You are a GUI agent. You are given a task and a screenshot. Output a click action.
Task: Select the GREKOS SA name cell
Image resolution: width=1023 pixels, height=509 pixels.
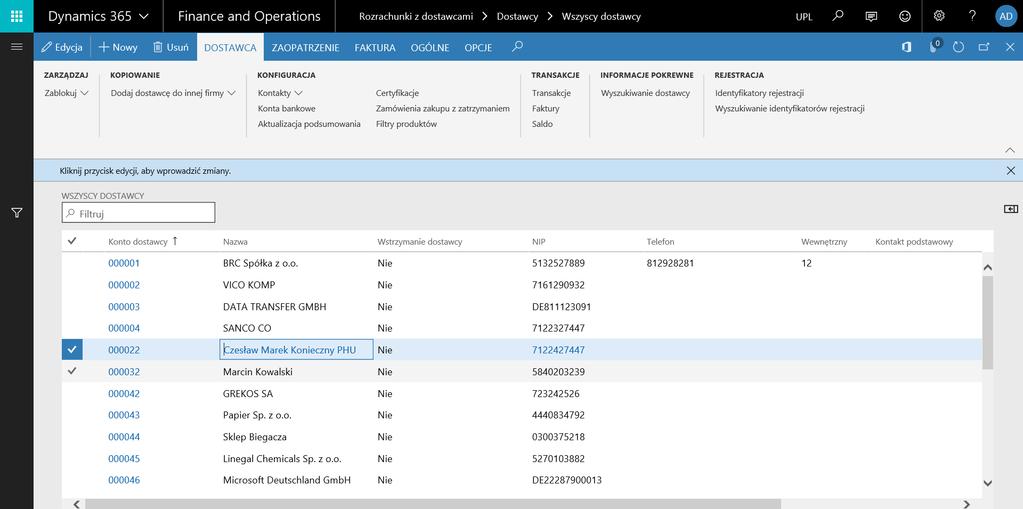tap(297, 393)
